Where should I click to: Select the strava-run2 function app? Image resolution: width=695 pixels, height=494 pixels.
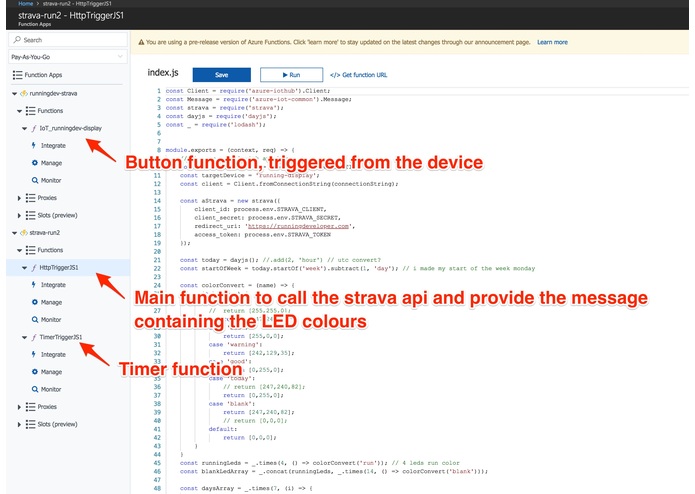(x=45, y=233)
